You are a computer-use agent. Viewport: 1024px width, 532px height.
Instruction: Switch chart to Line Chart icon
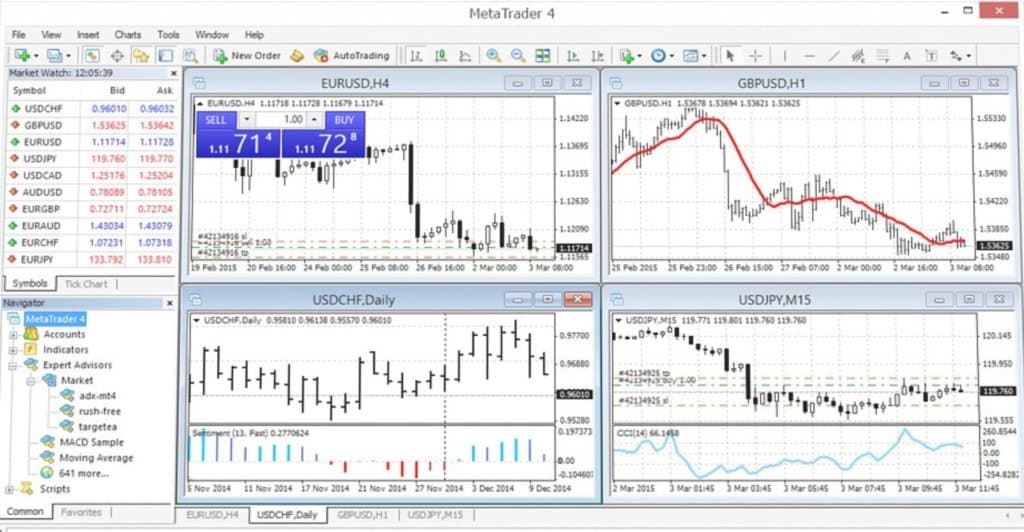(465, 55)
